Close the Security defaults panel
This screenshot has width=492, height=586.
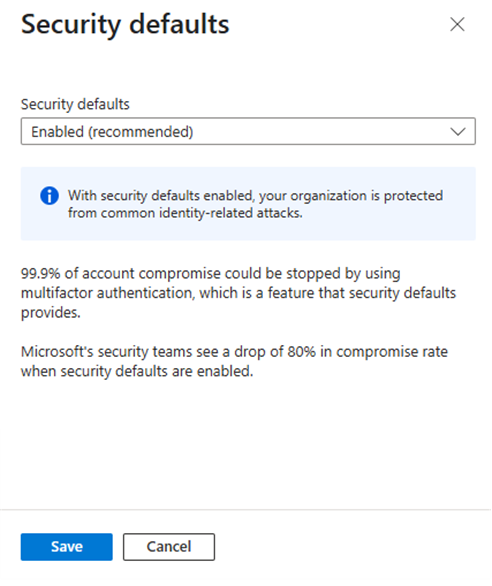tap(457, 24)
